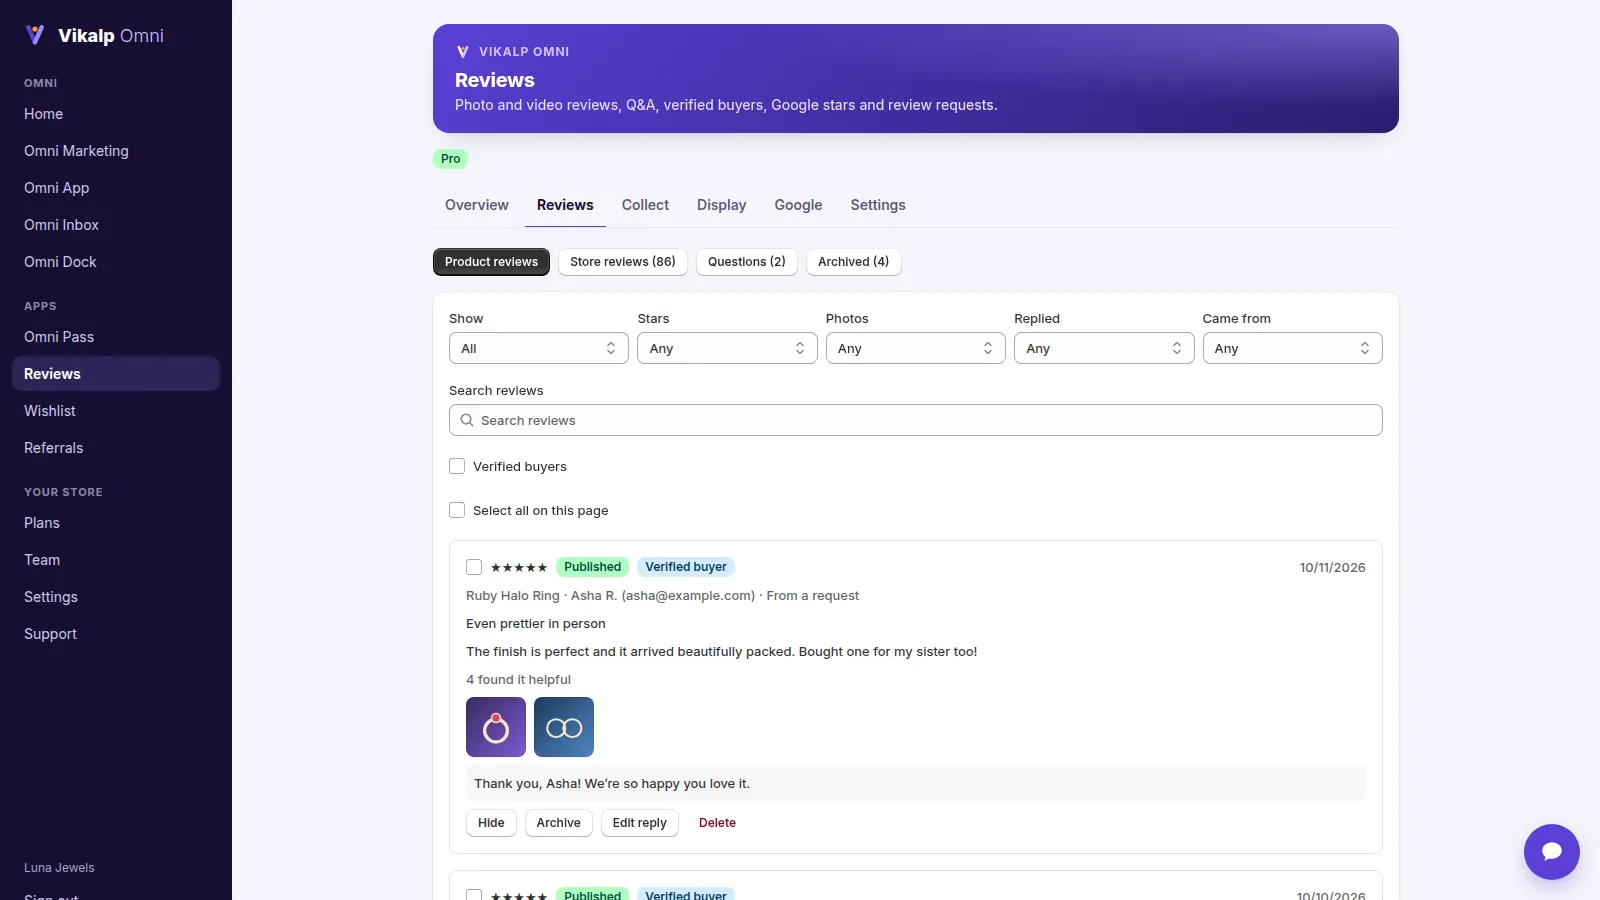Open the Replied filter dropdown
Screen dimensions: 1600x900
1104,348
